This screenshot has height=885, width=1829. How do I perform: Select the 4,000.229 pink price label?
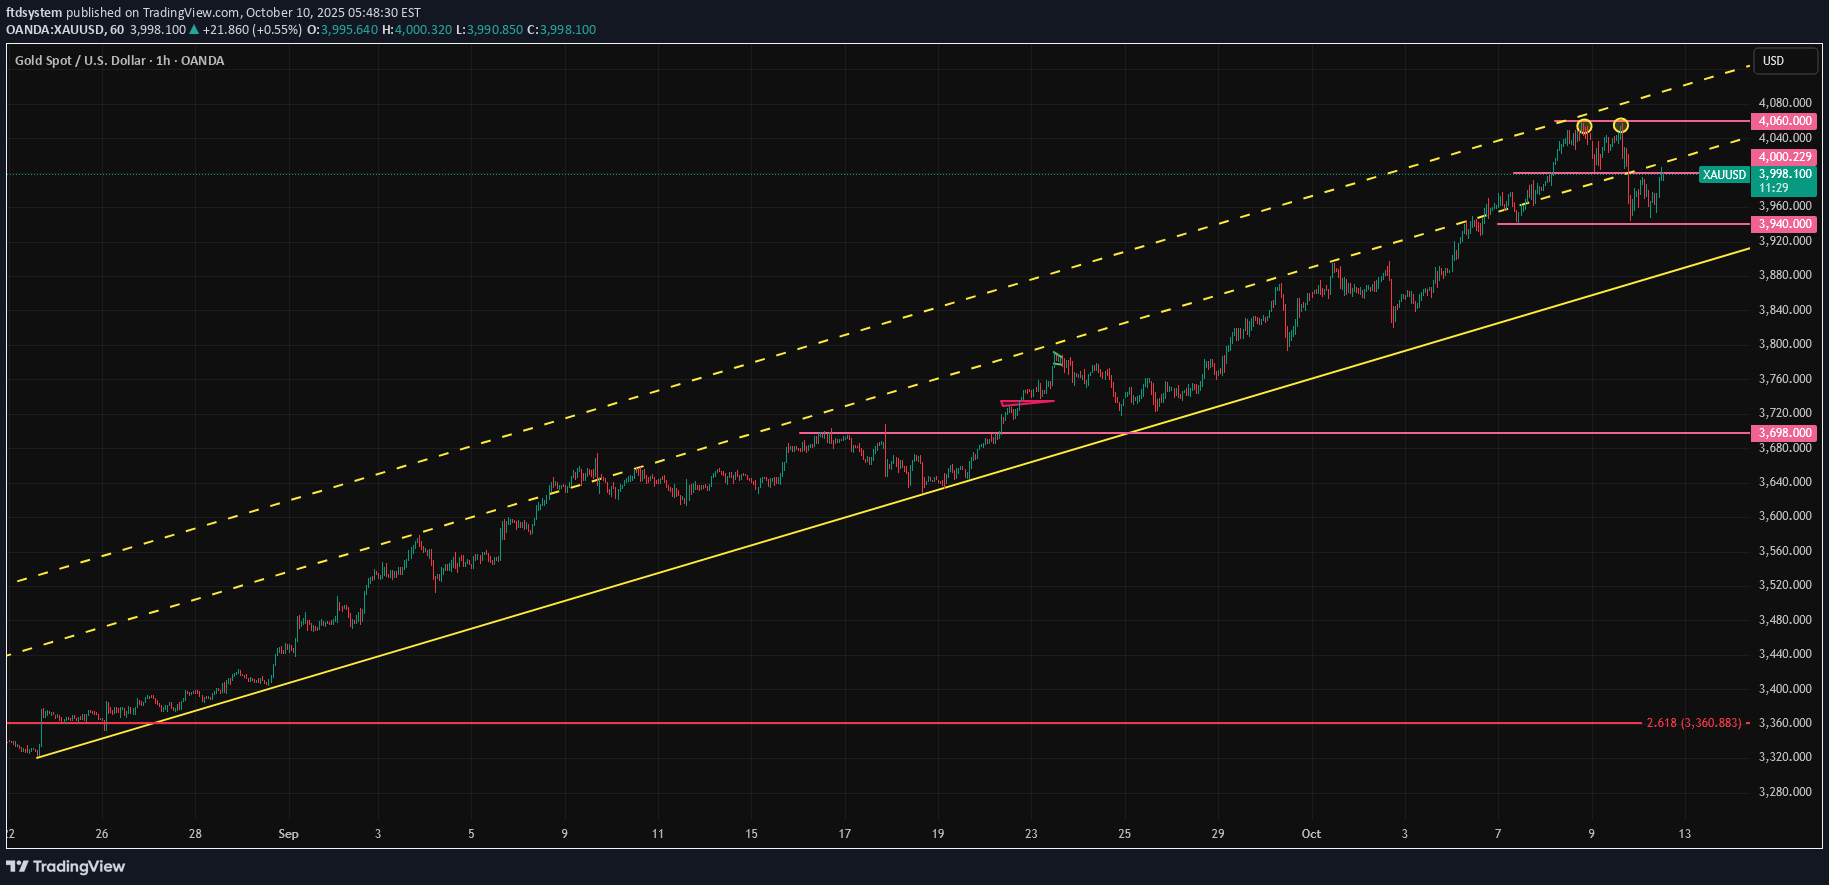1785,157
